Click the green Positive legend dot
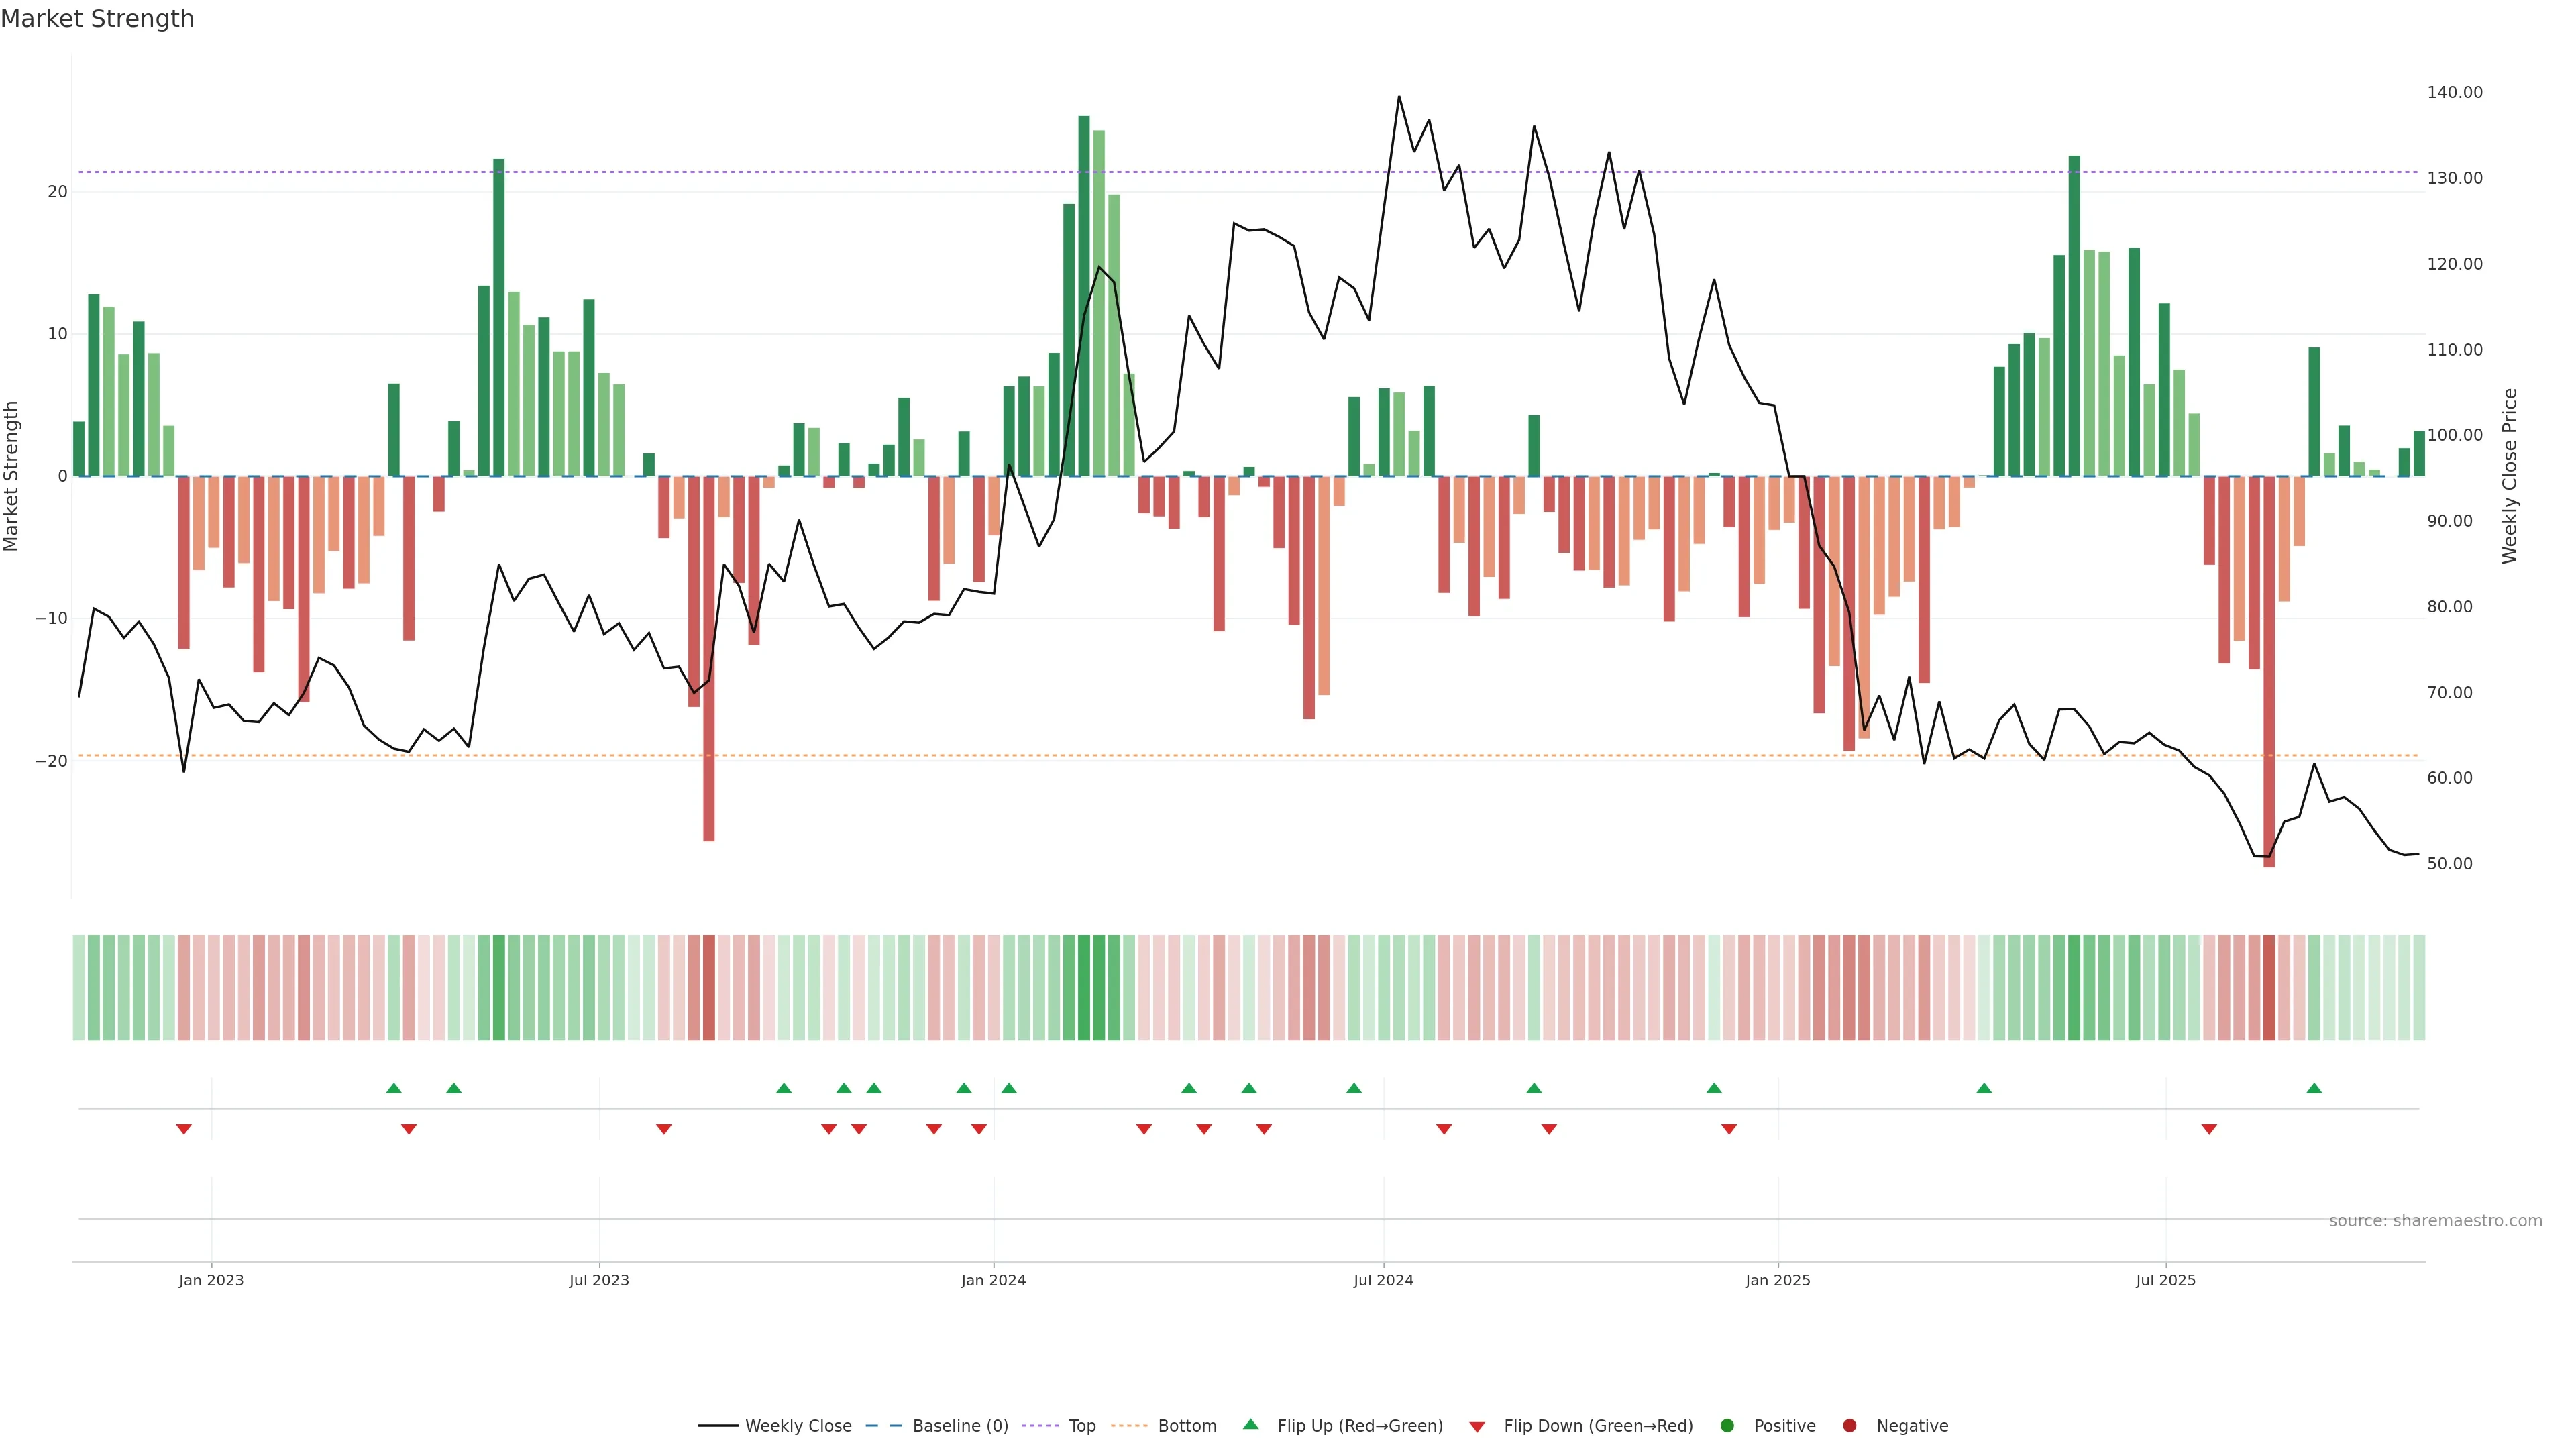 [x=1727, y=1426]
